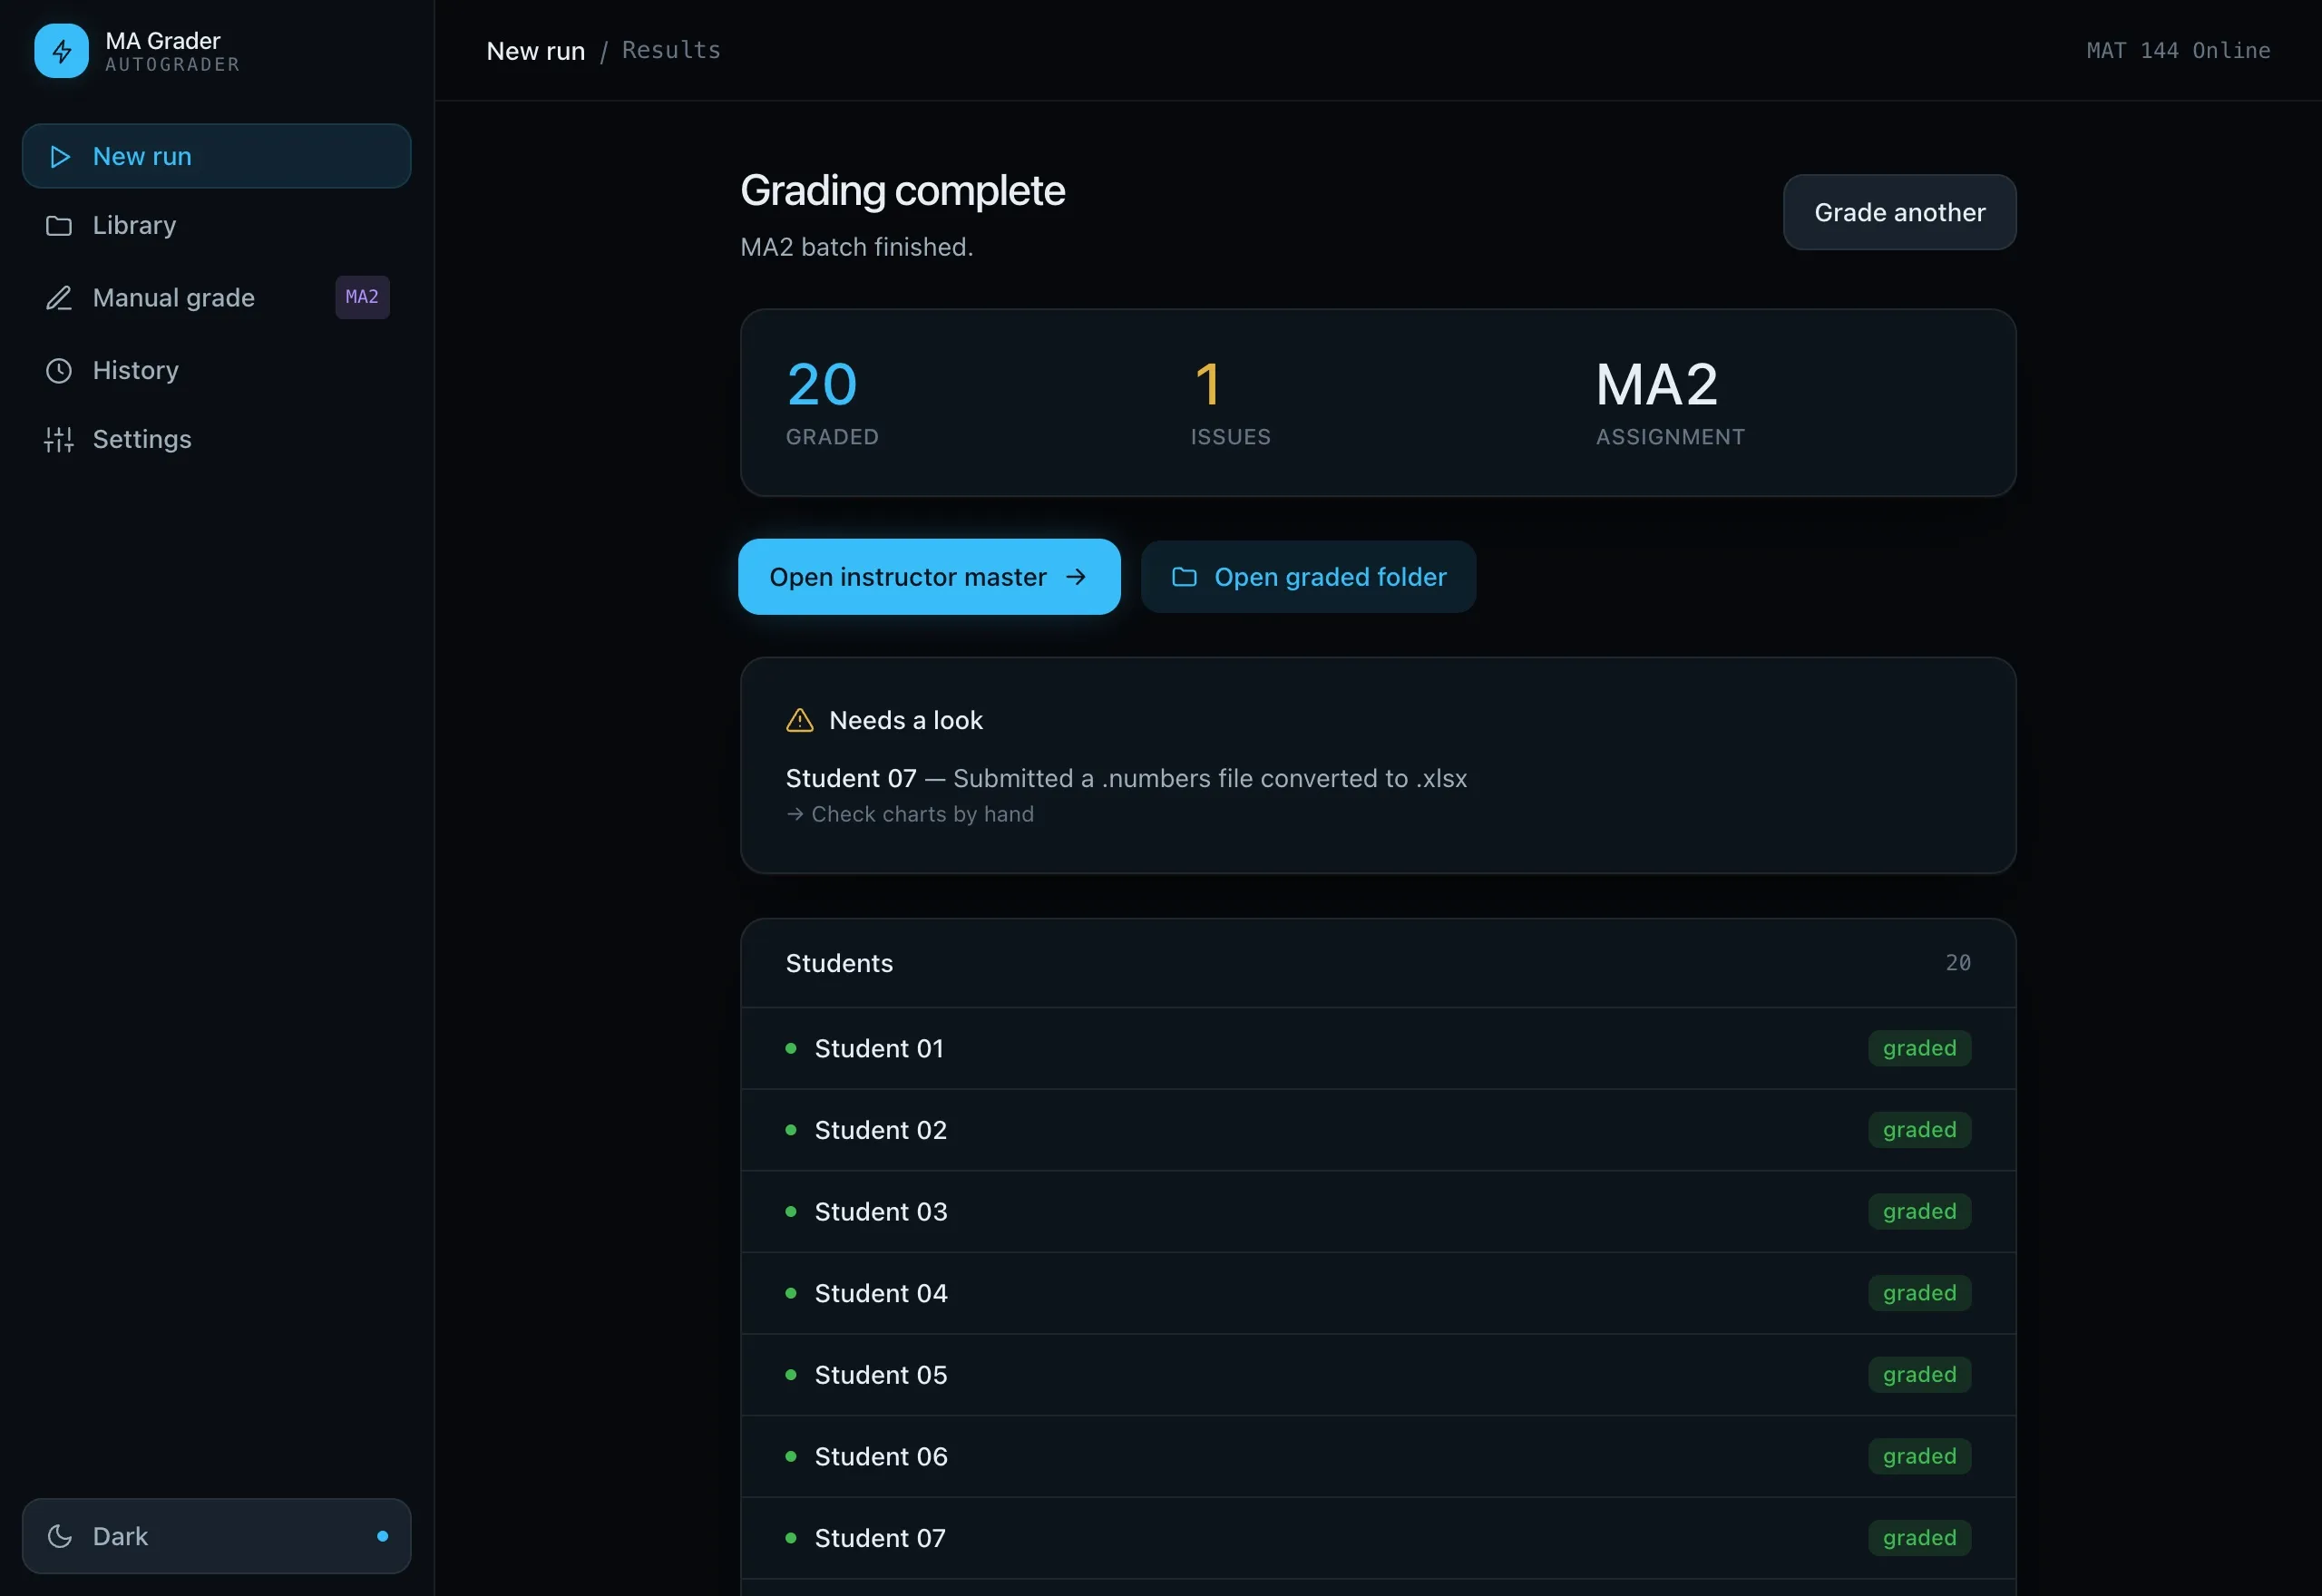Click the MA2 badge beside Manual grade

point(362,297)
